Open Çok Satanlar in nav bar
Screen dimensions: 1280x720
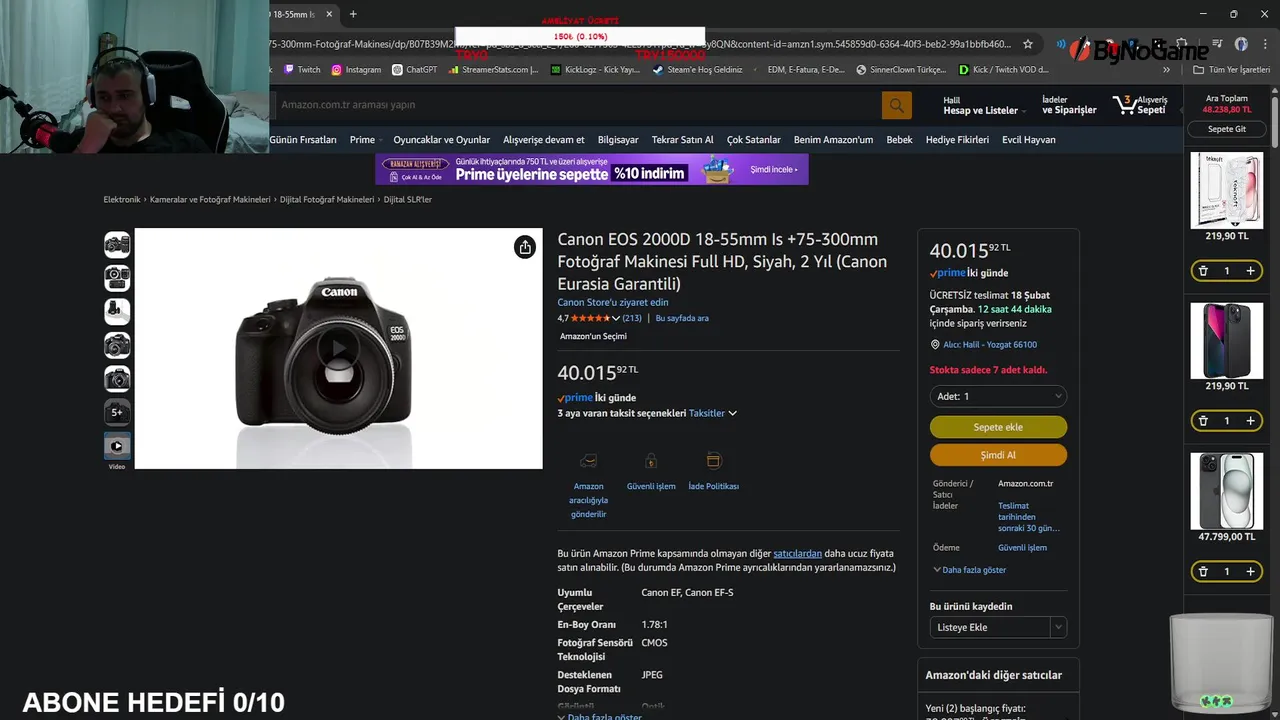[754, 140]
